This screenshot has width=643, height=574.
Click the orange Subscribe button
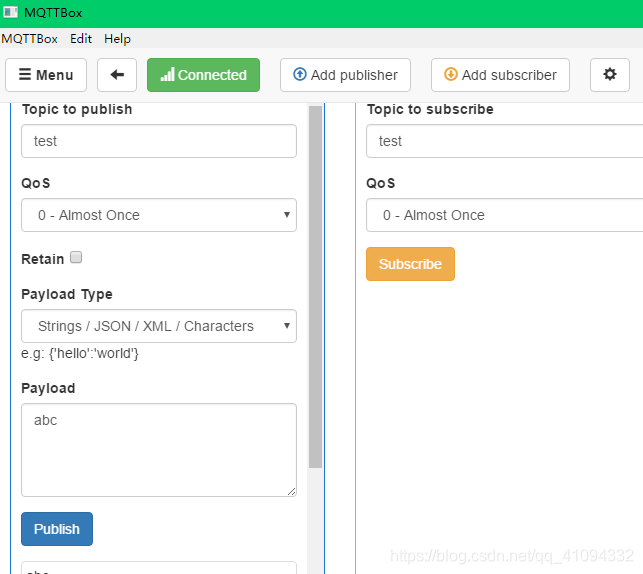[410, 264]
